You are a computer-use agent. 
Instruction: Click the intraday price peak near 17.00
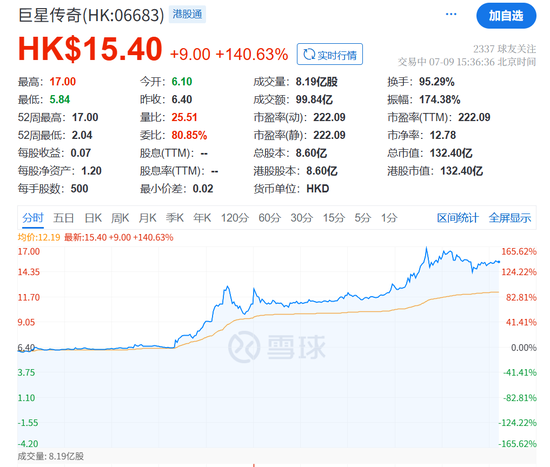pyautogui.click(x=427, y=248)
